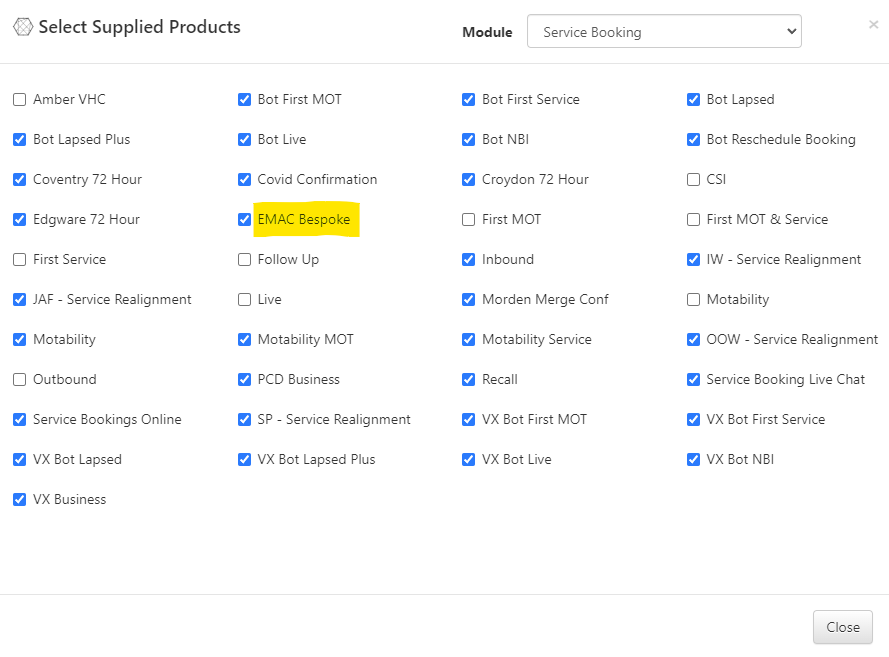Uncheck EMAC Bespoke product
This screenshot has height=657, width=889.
[x=244, y=219]
